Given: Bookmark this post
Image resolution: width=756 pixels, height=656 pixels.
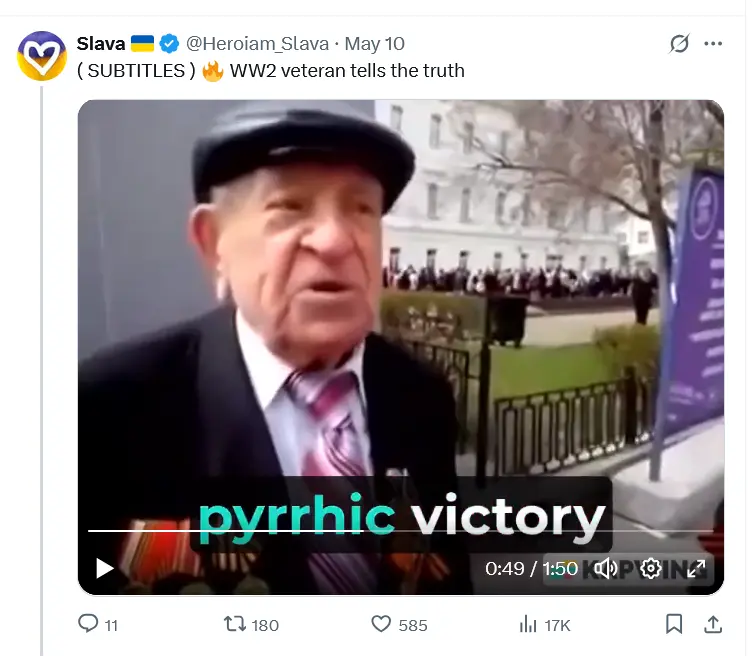Looking at the screenshot, I should (674, 624).
